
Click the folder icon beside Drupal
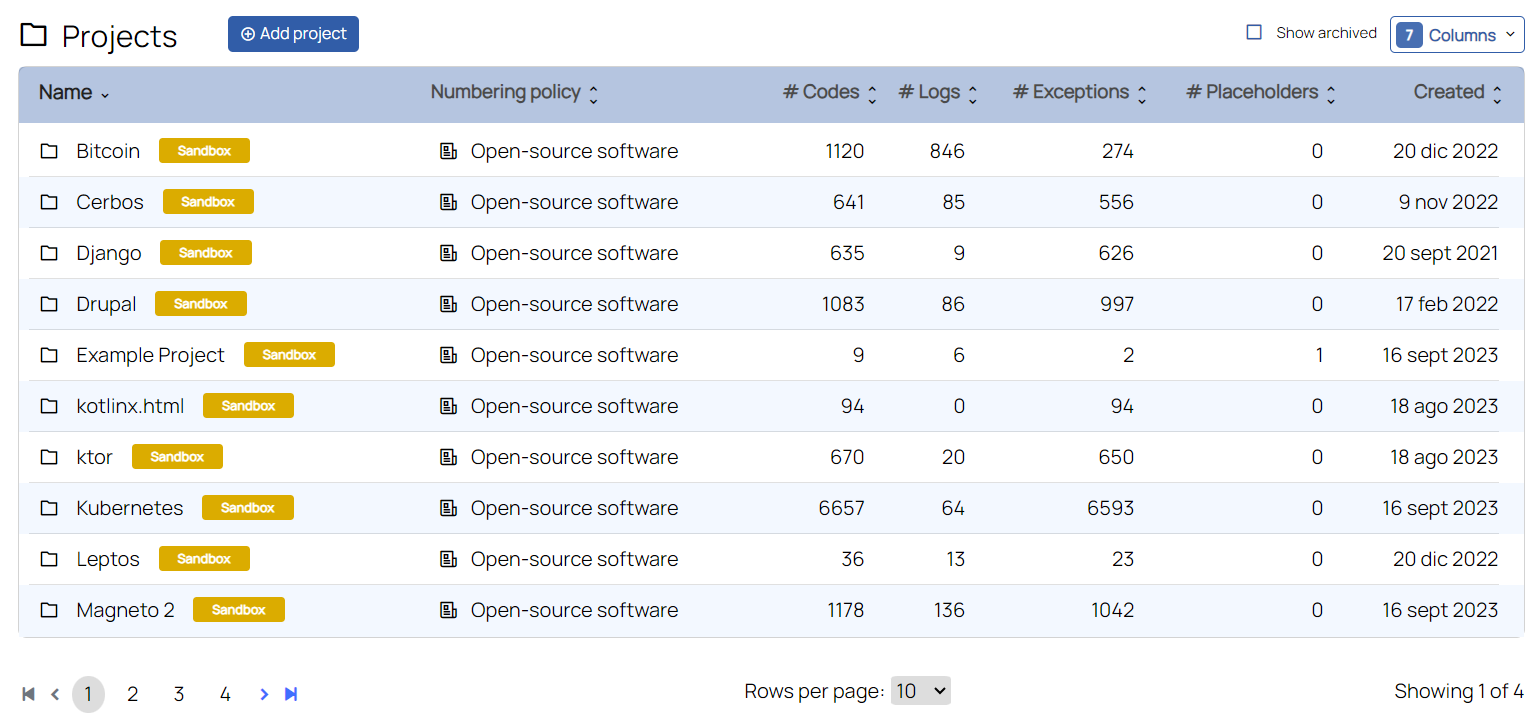[49, 304]
